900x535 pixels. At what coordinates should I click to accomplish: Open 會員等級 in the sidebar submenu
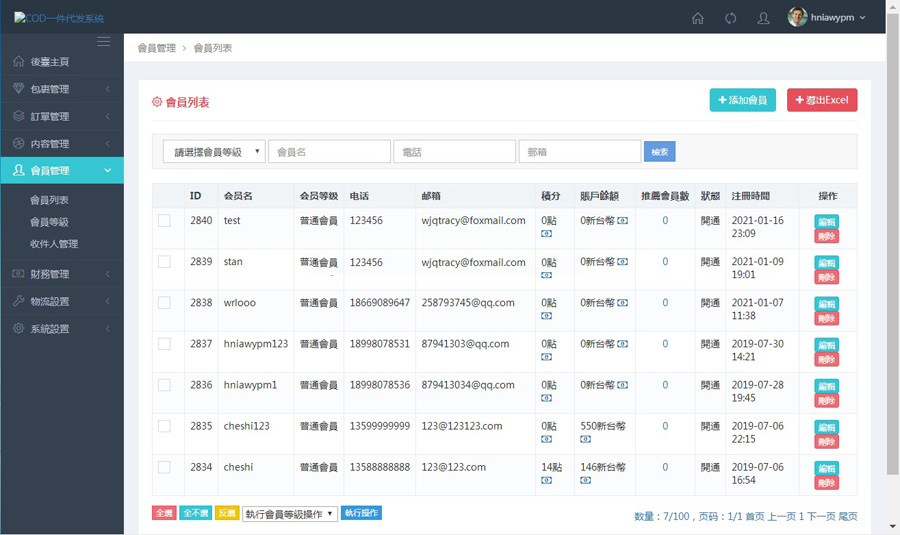click(x=49, y=222)
